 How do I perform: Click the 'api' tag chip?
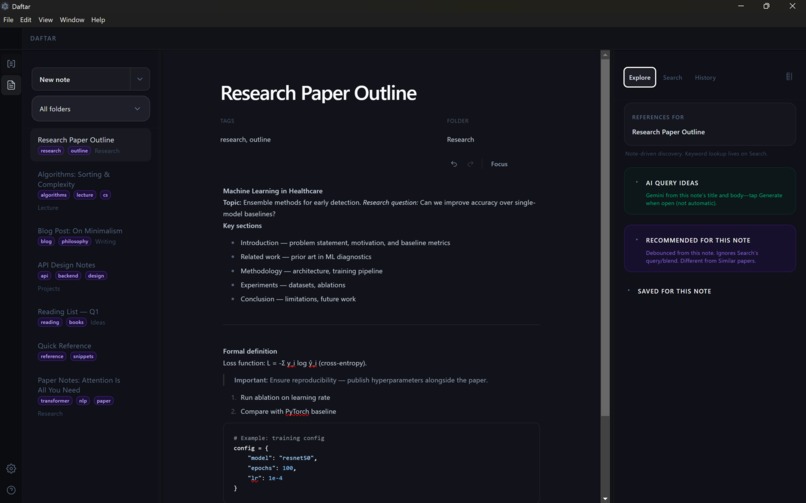tap(45, 276)
